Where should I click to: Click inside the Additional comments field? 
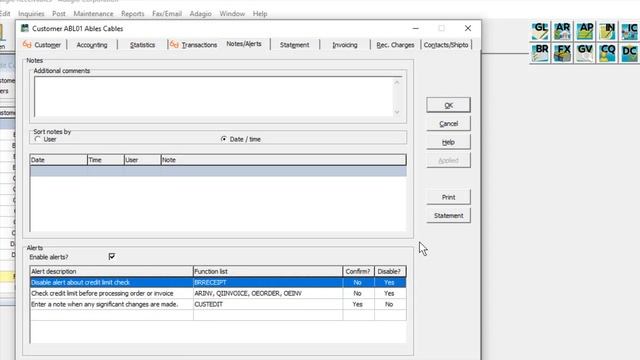point(213,97)
